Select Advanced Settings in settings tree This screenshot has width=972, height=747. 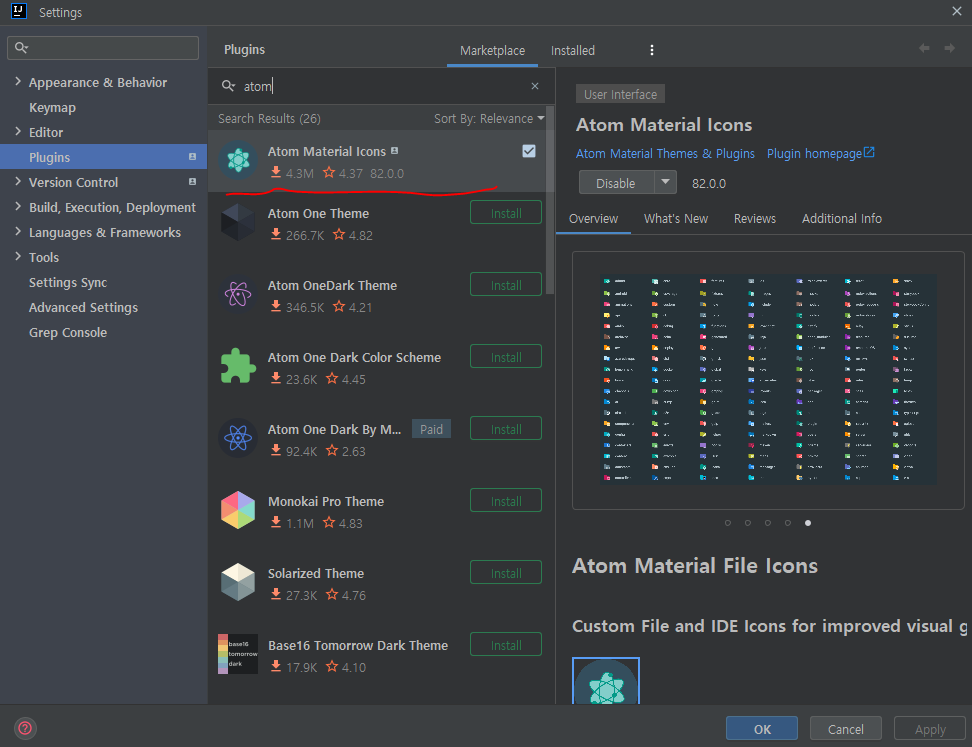tap(83, 307)
